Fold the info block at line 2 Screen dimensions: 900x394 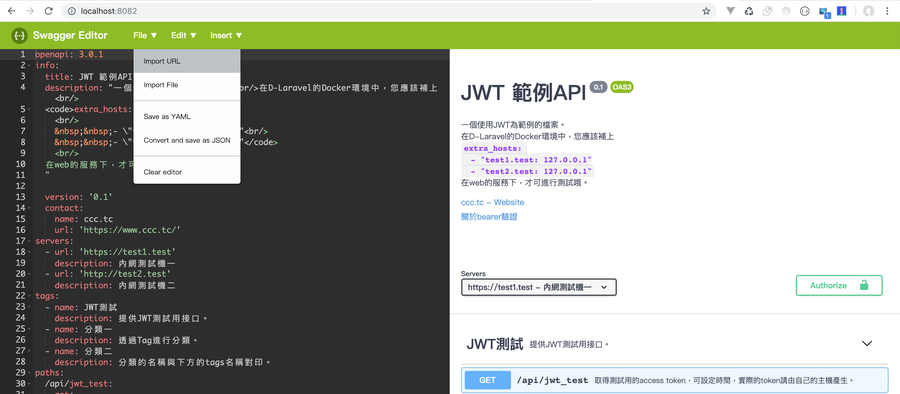point(30,65)
